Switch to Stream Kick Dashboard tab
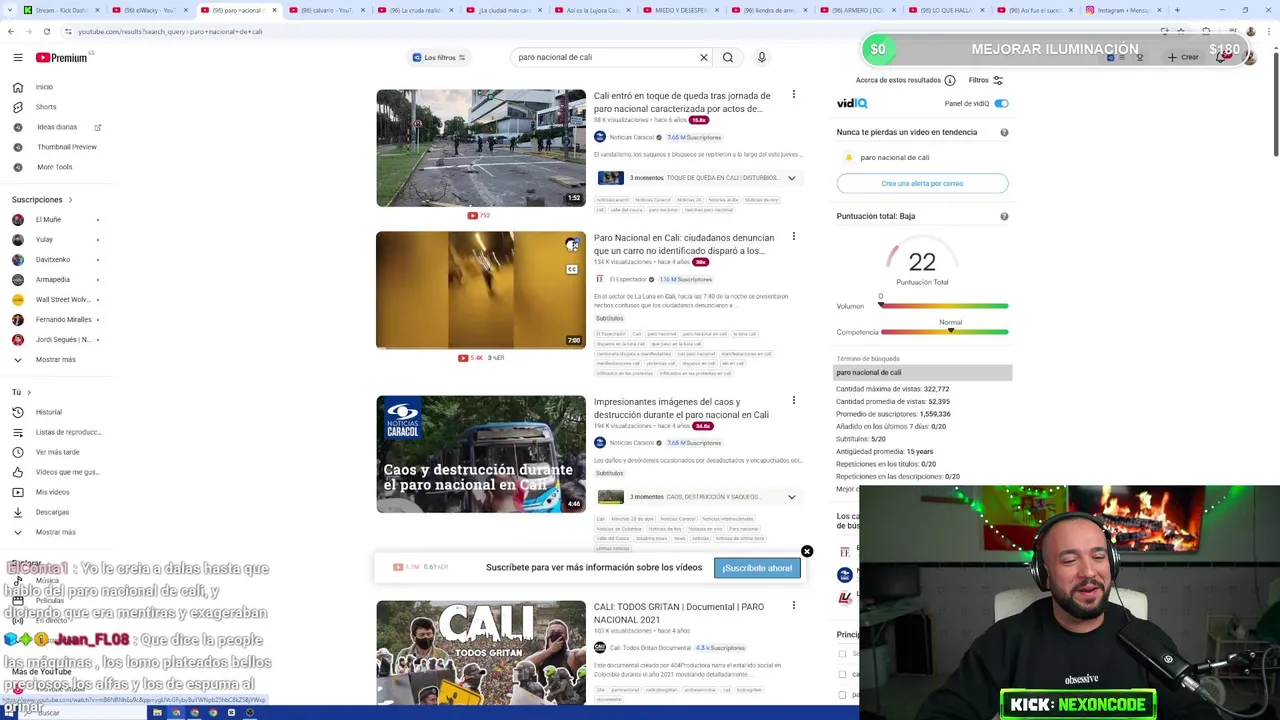 (62, 10)
